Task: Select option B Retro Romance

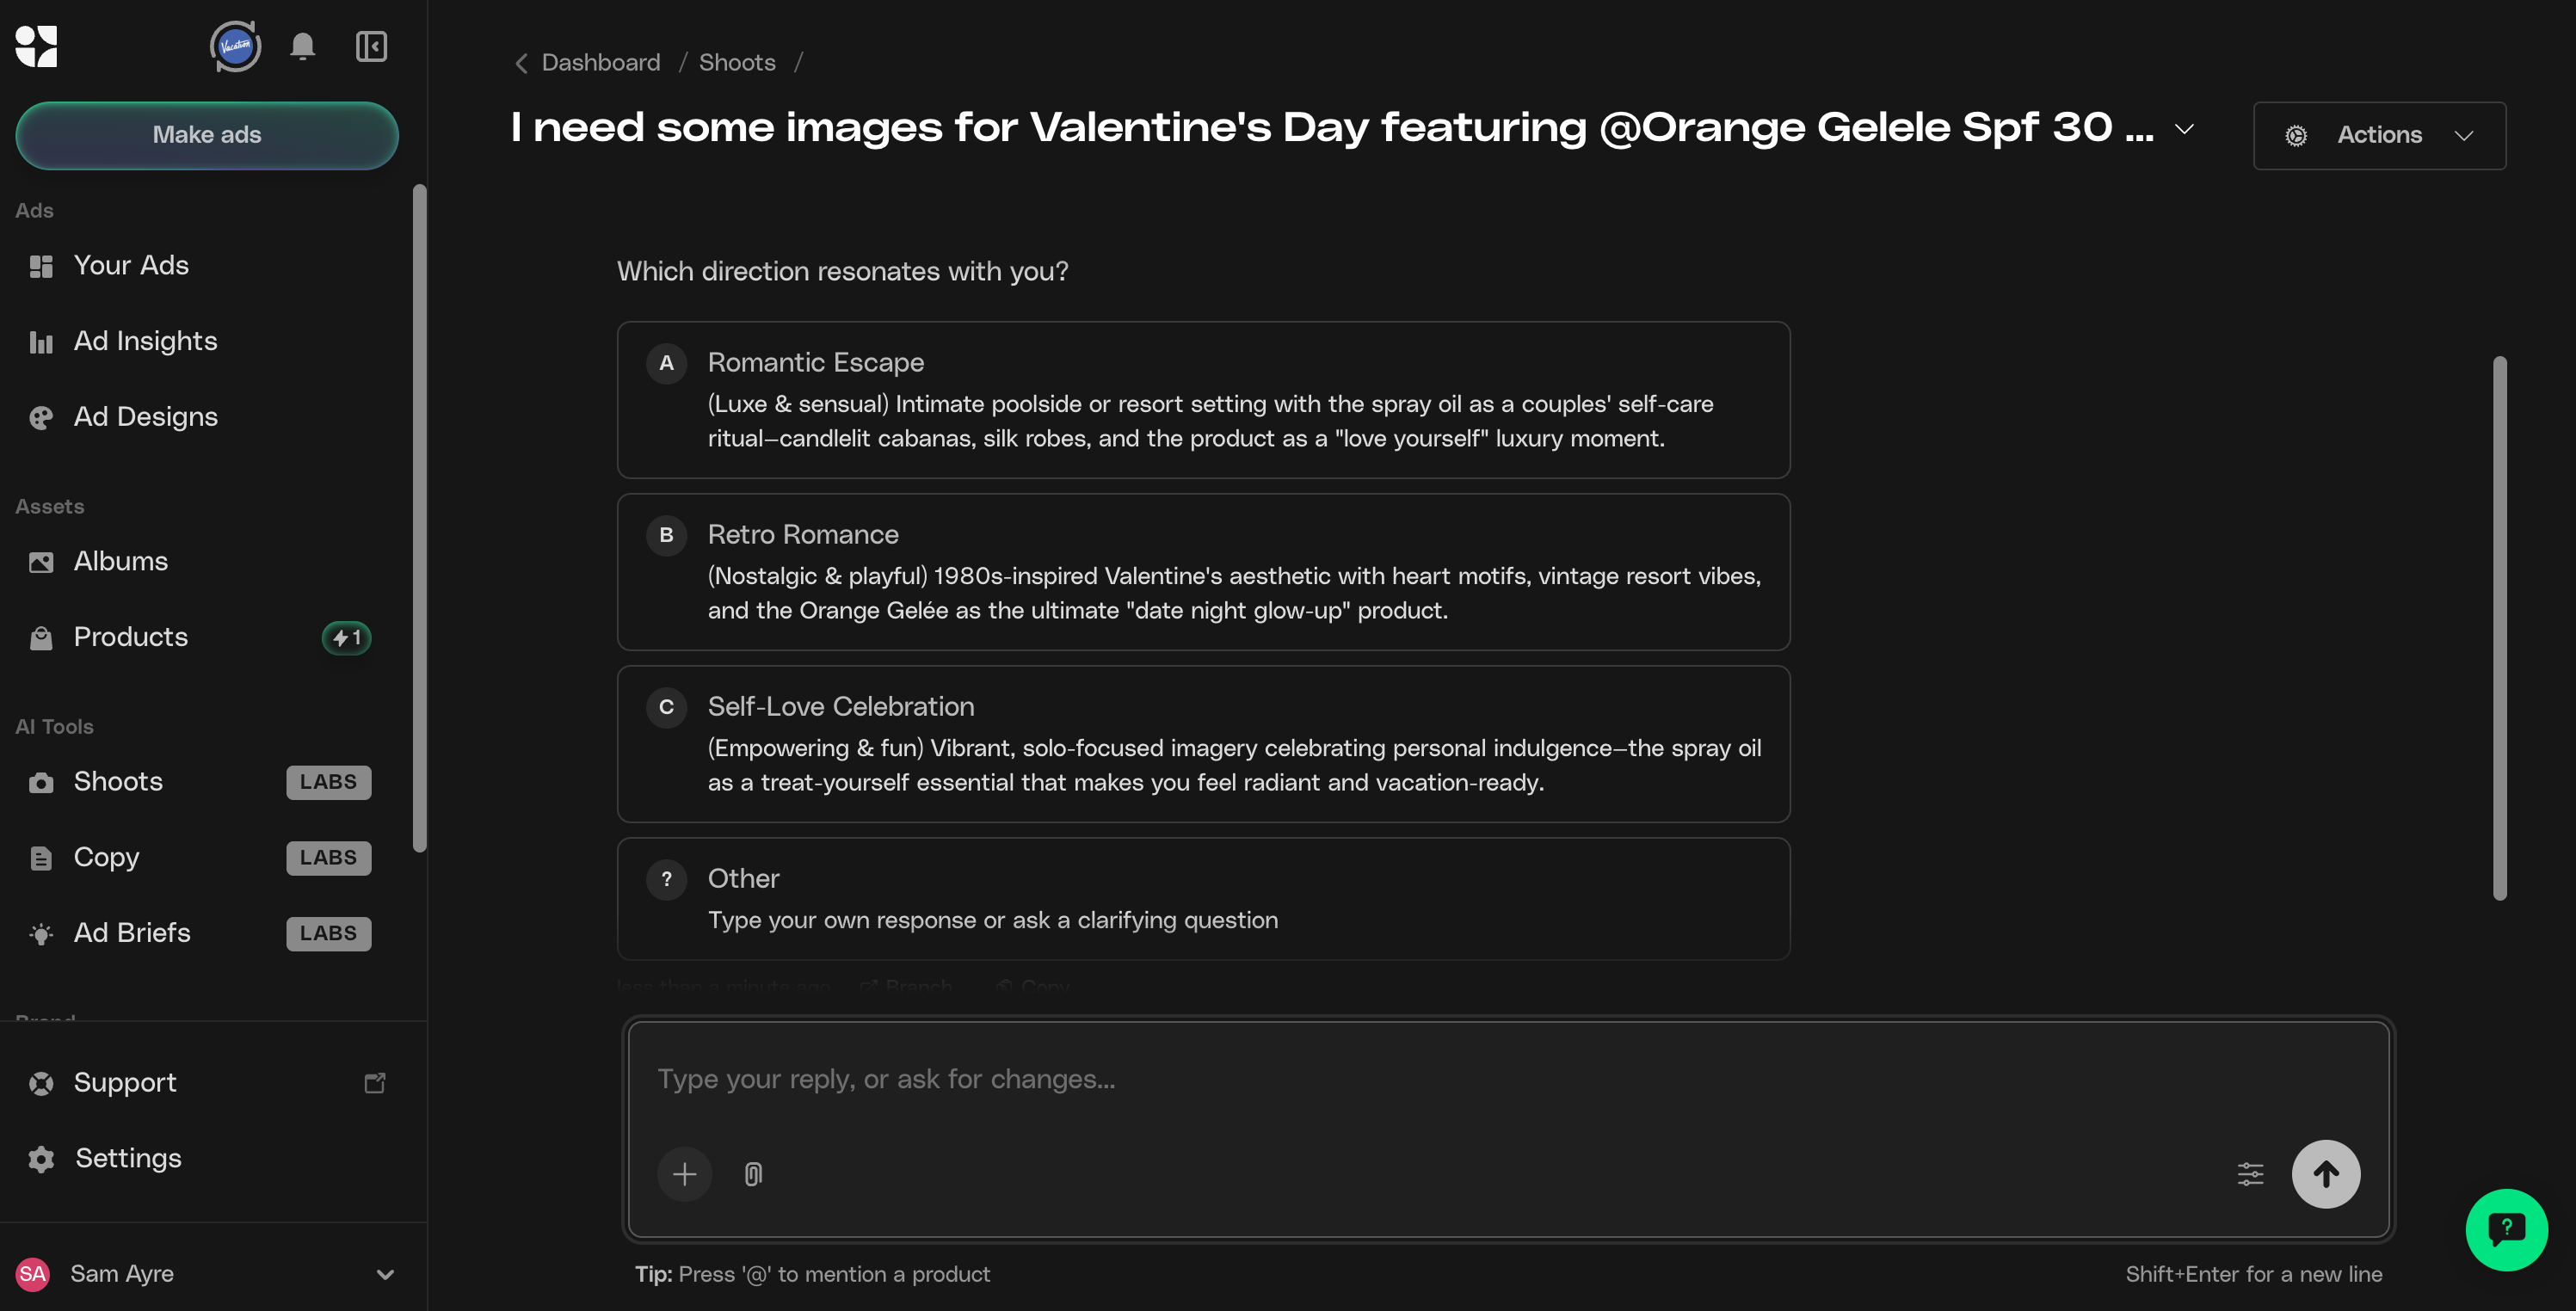Action: click(1203, 572)
